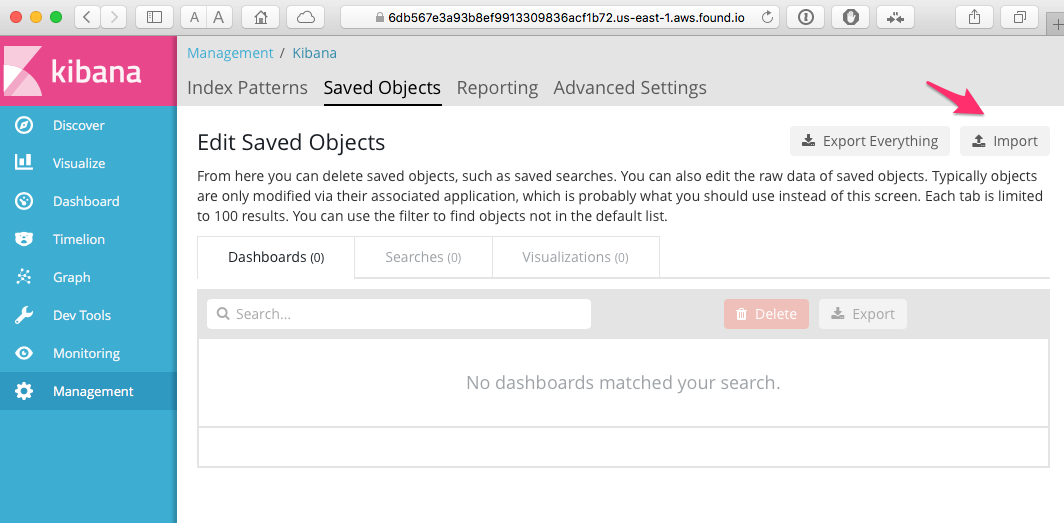The image size is (1064, 523).
Task: Open Safari Share button
Action: 974,18
